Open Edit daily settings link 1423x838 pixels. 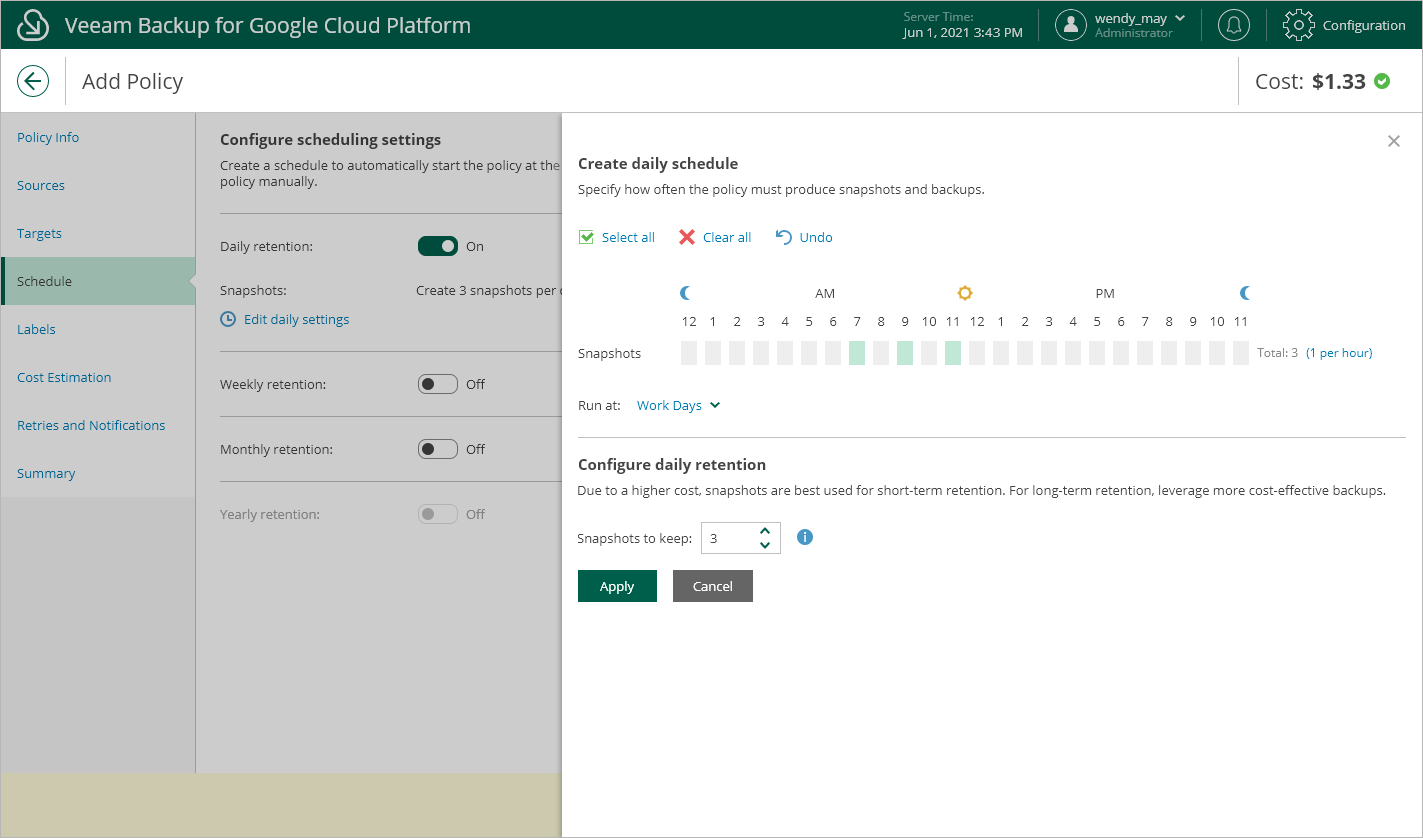click(x=297, y=319)
